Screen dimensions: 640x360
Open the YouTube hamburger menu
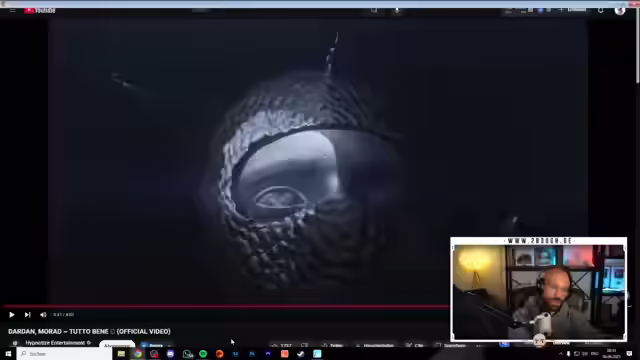(x=12, y=10)
